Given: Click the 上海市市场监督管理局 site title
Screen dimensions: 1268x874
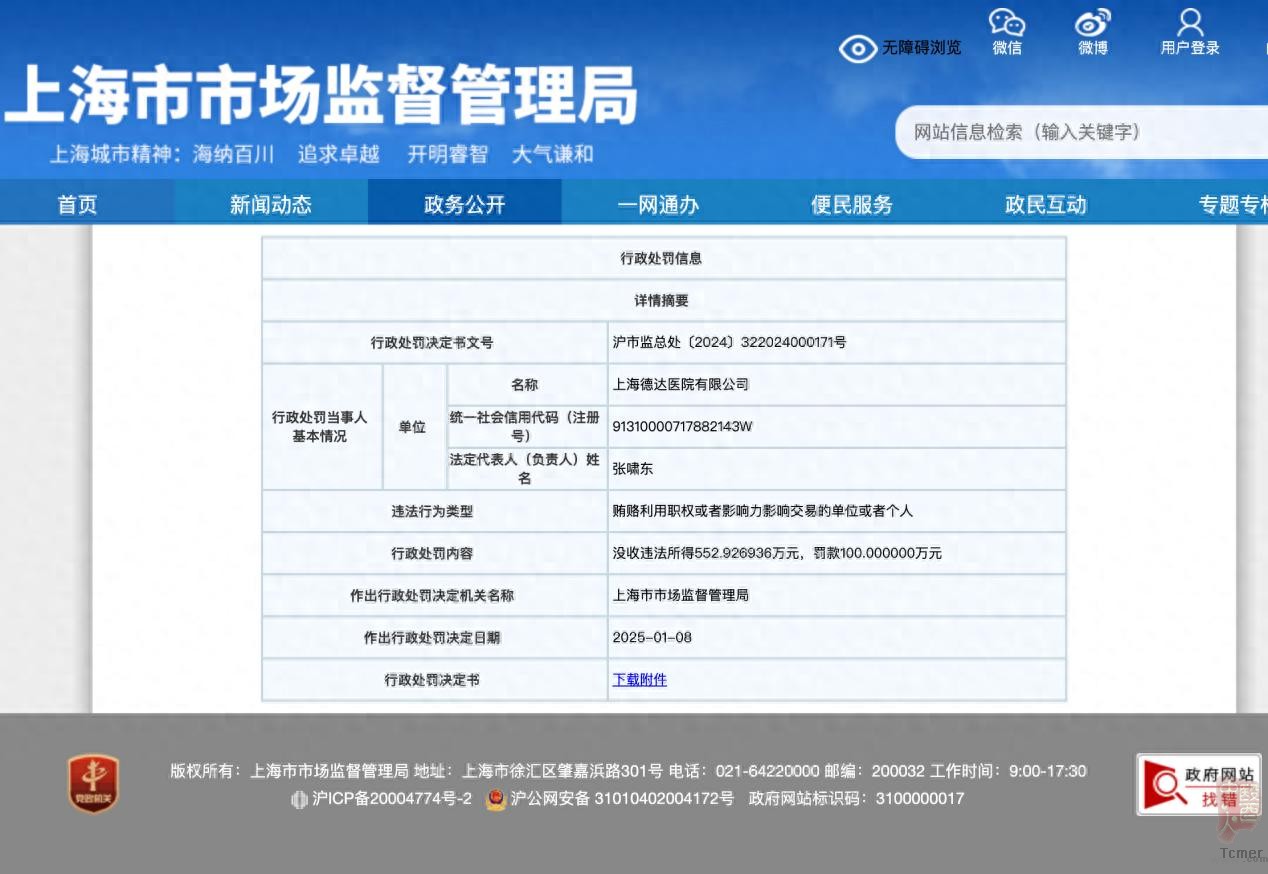Looking at the screenshot, I should click(x=320, y=97).
